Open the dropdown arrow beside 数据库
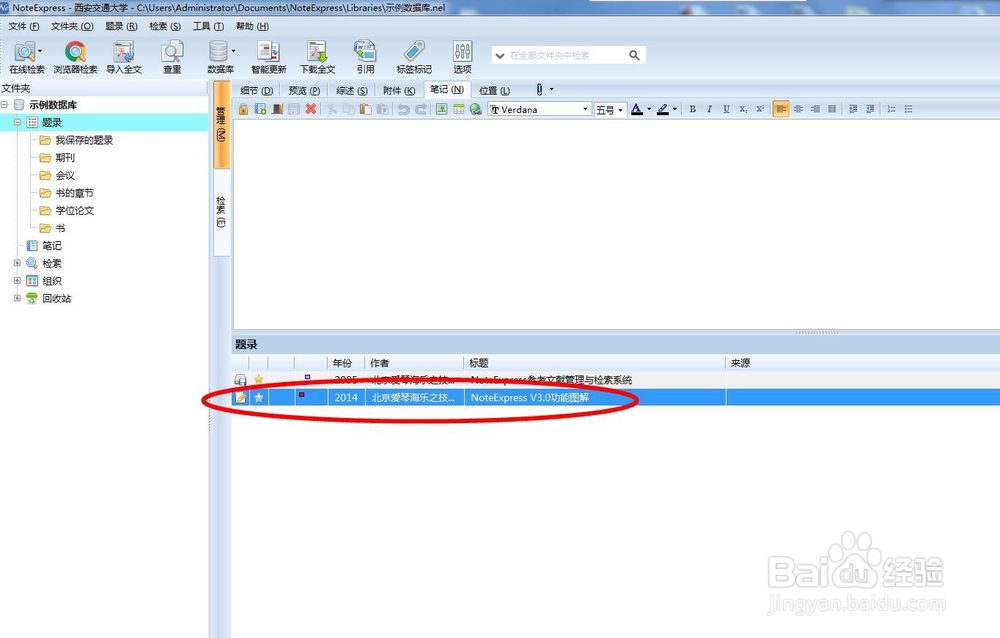This screenshot has height=638, width=1000. point(233,50)
